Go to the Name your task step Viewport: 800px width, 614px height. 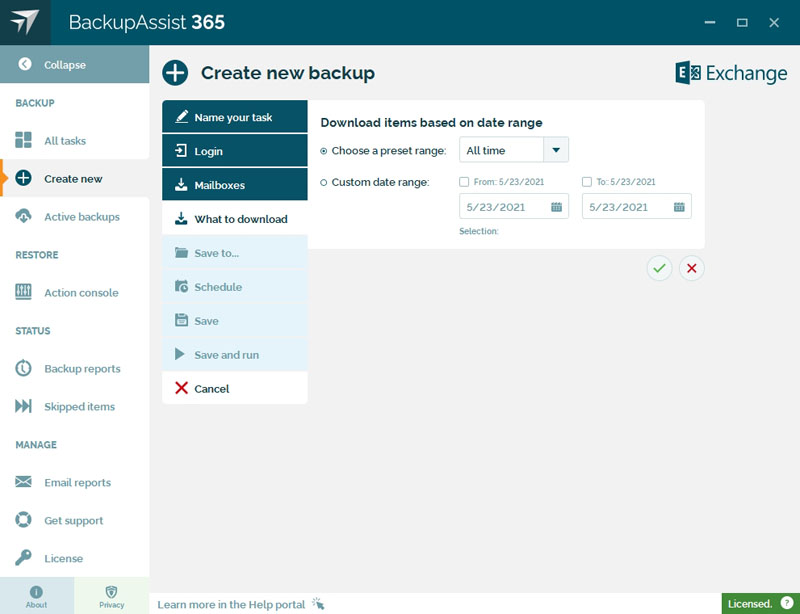[235, 117]
